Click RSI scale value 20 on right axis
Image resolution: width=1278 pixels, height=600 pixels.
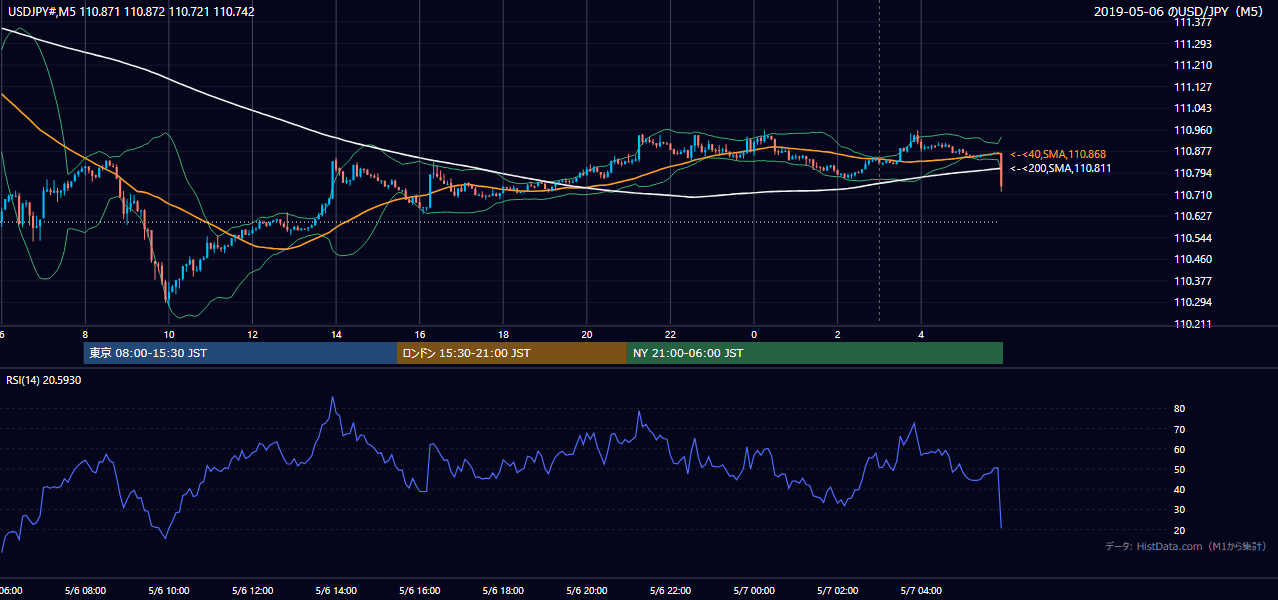coord(1180,530)
